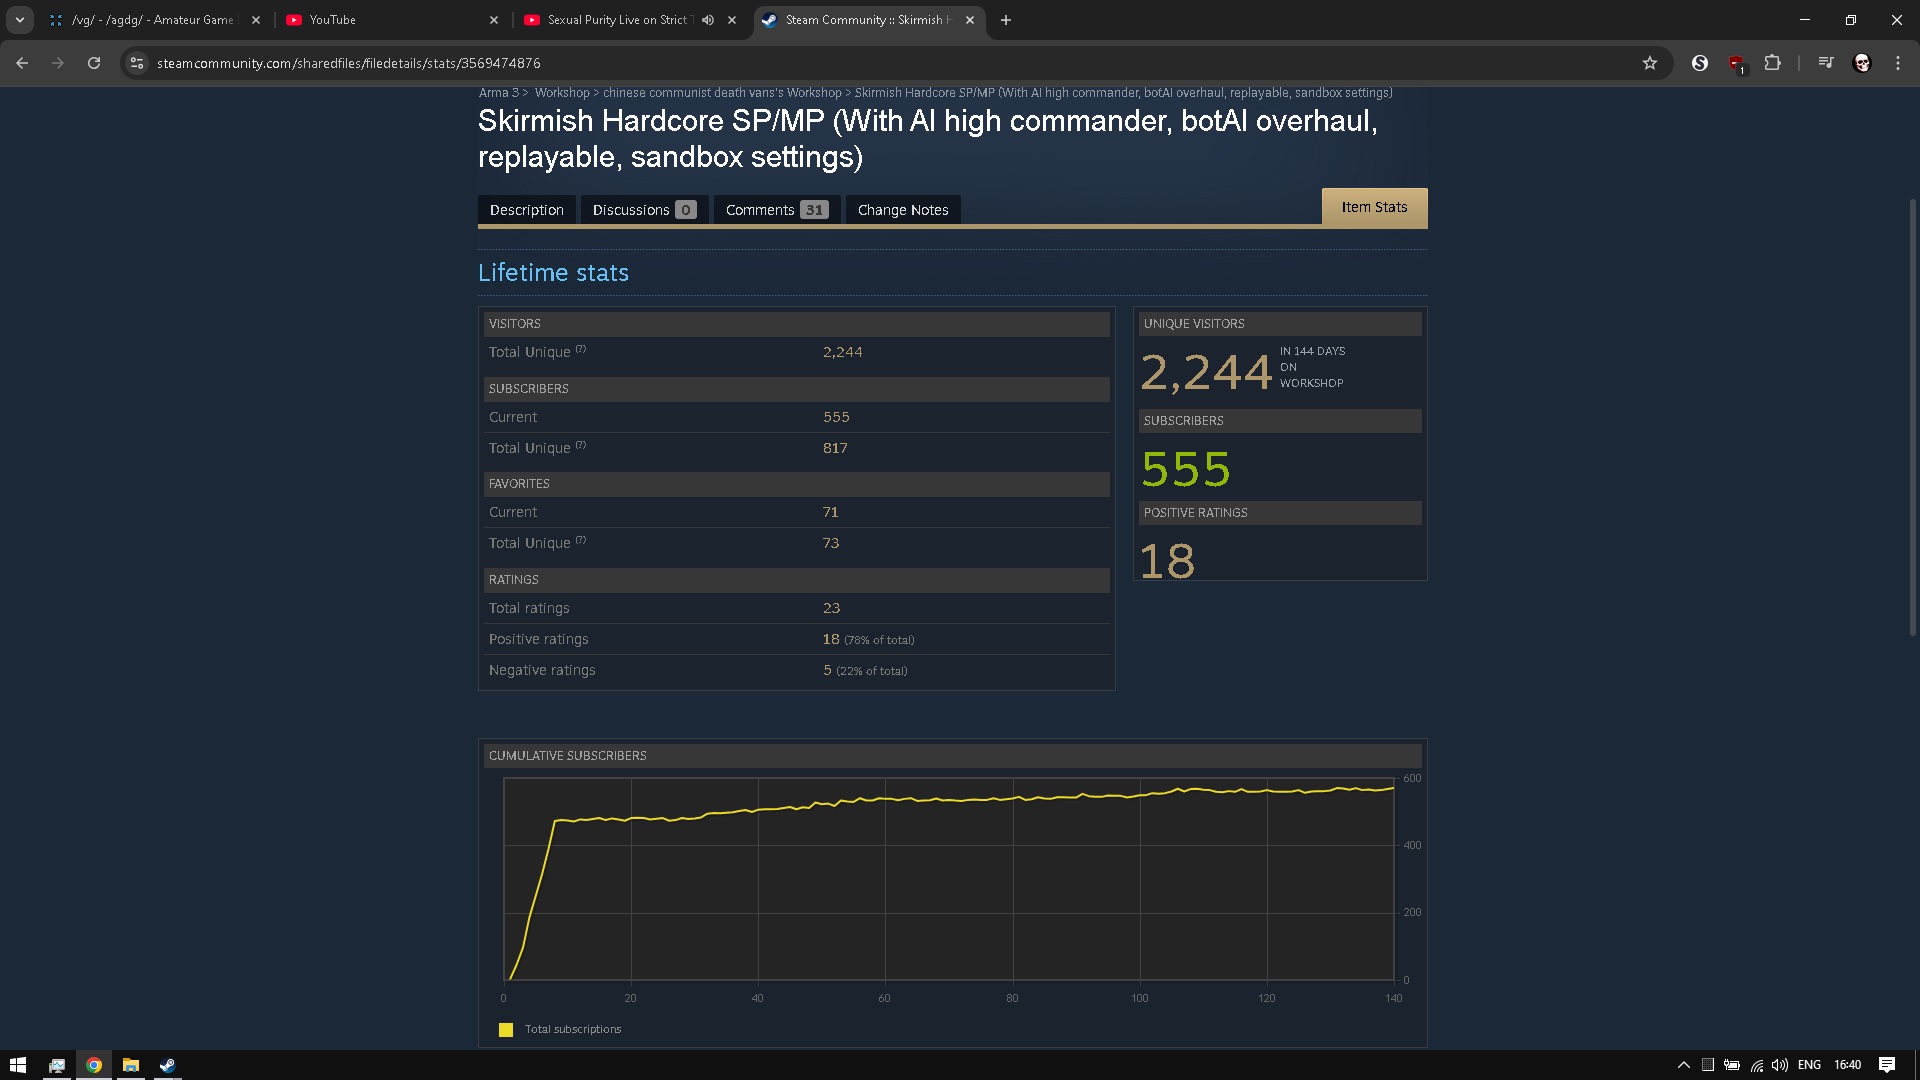Open Steam from the taskbar
Viewport: 1920px width, 1080px height.
coord(167,1065)
